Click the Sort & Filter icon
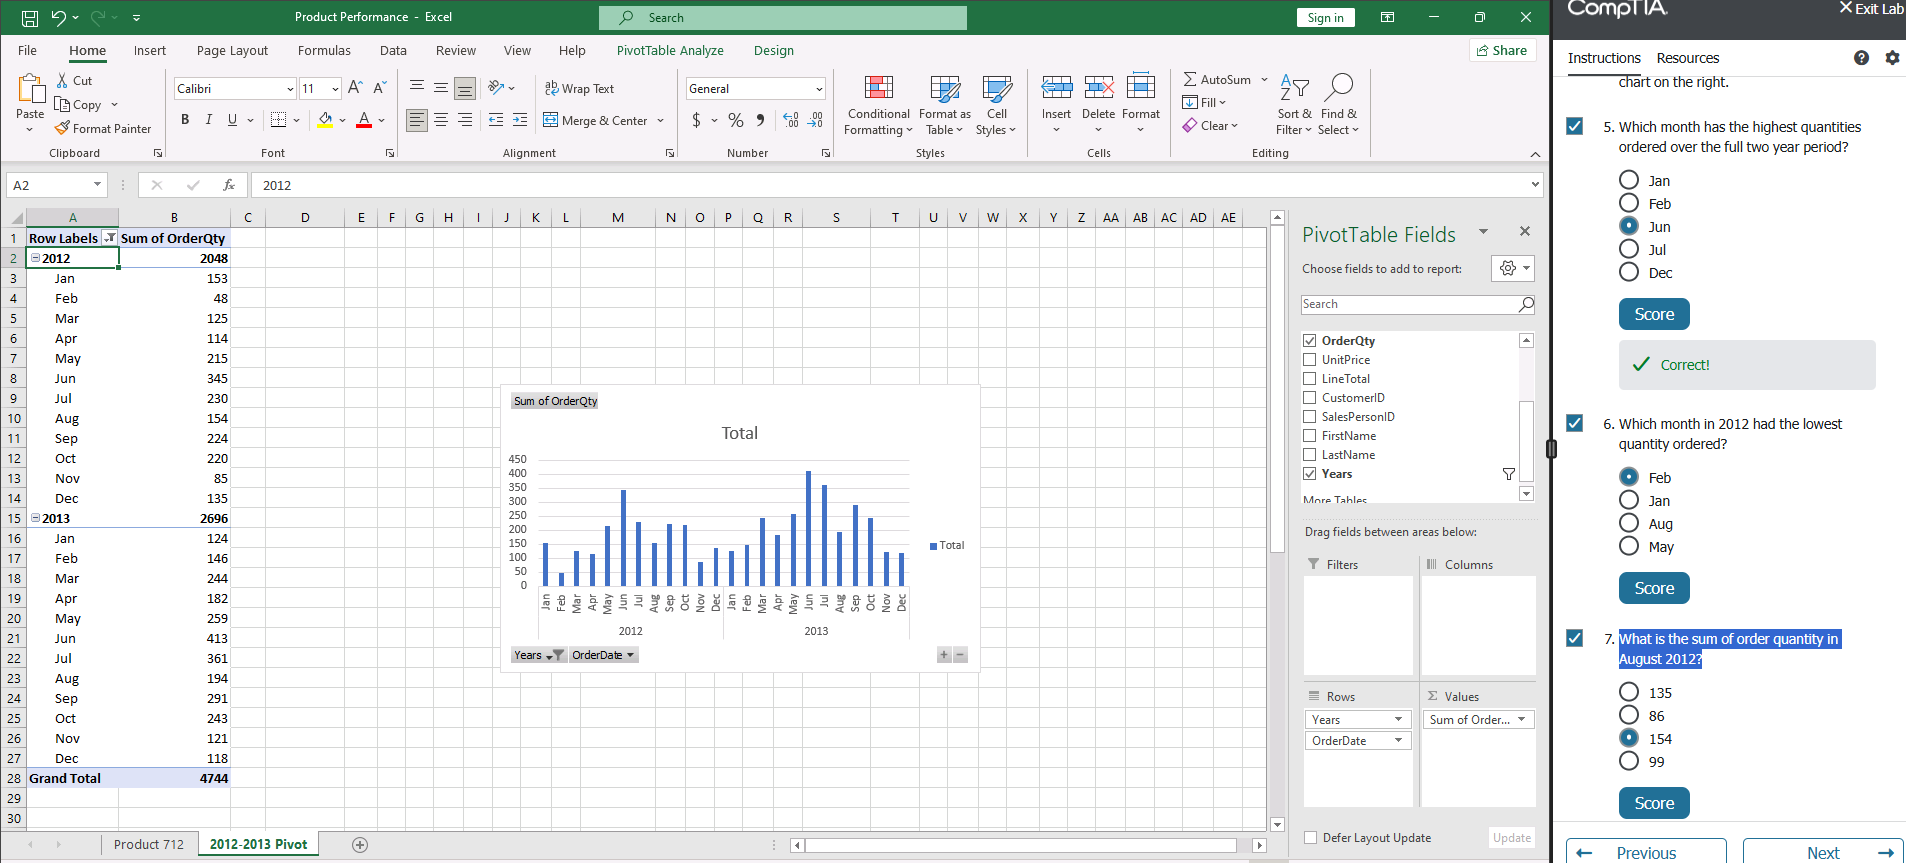The height and width of the screenshot is (863, 1906). pos(1294,89)
